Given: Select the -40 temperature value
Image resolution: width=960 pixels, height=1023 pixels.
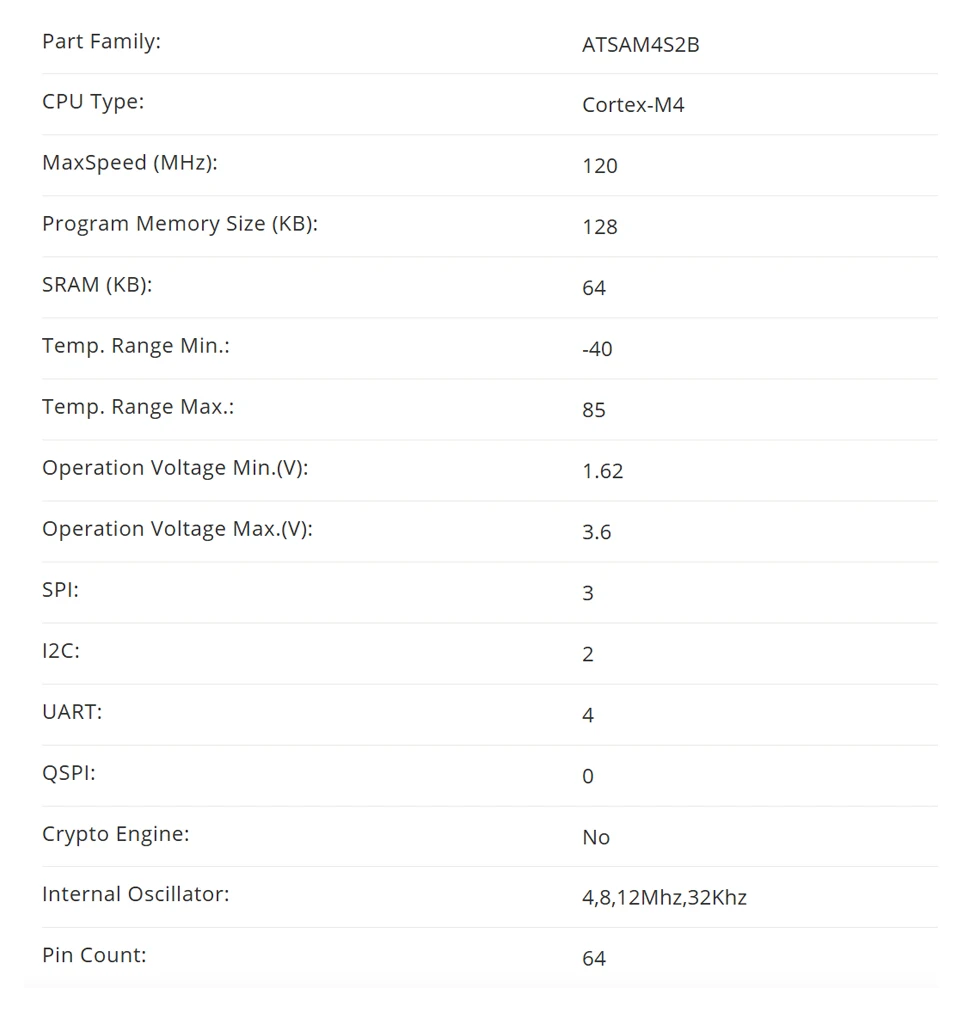Looking at the screenshot, I should pyautogui.click(x=597, y=349).
